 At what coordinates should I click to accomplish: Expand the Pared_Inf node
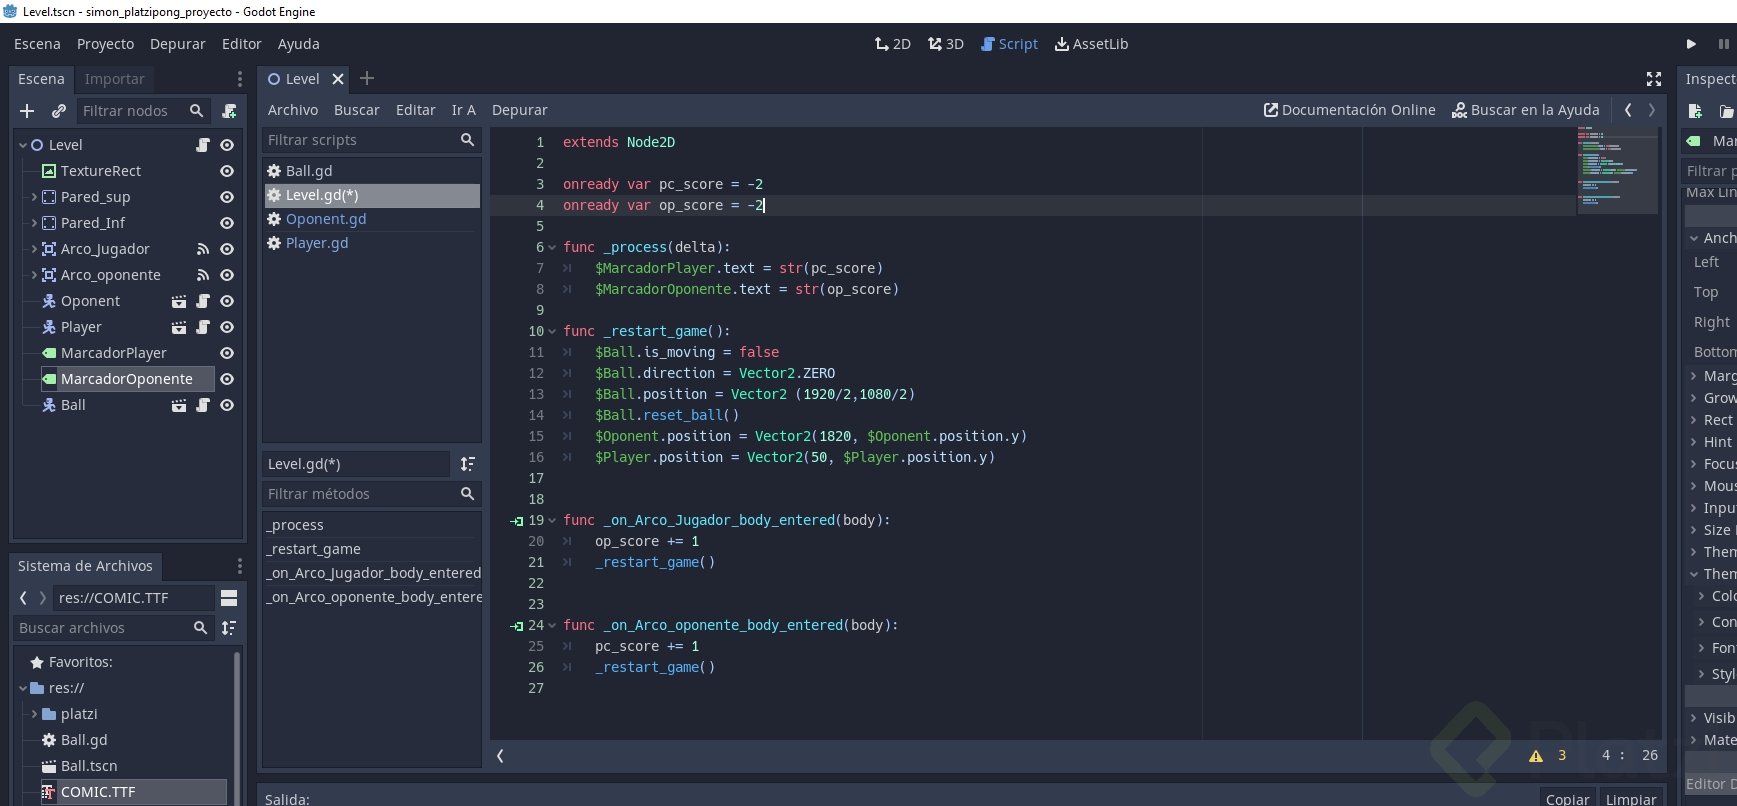click(x=34, y=223)
